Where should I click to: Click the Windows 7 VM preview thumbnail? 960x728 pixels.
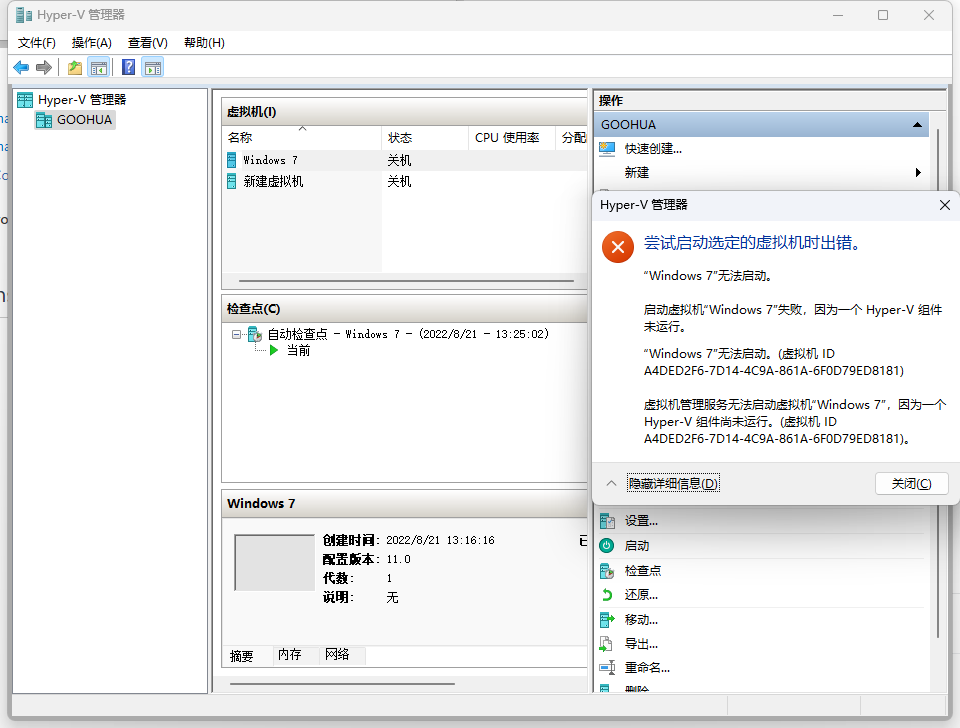[x=274, y=562]
